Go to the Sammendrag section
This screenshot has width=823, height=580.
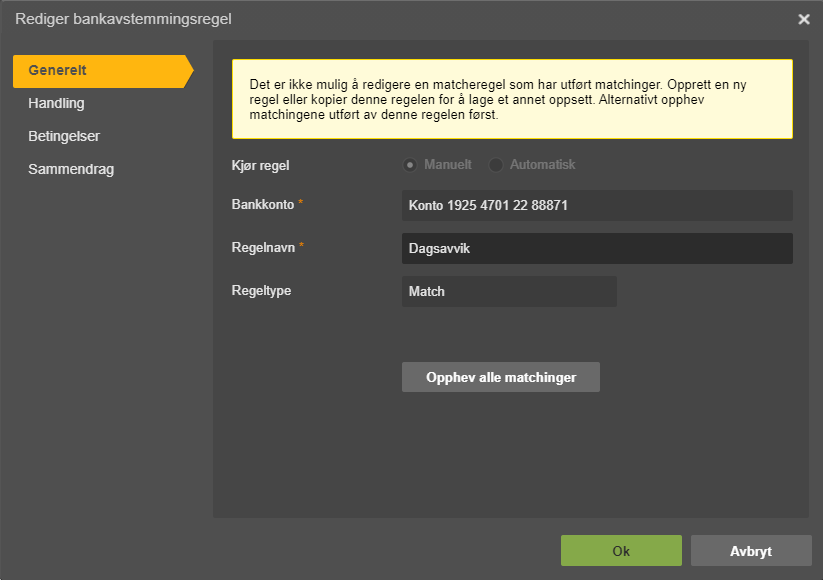pyautogui.click(x=71, y=170)
